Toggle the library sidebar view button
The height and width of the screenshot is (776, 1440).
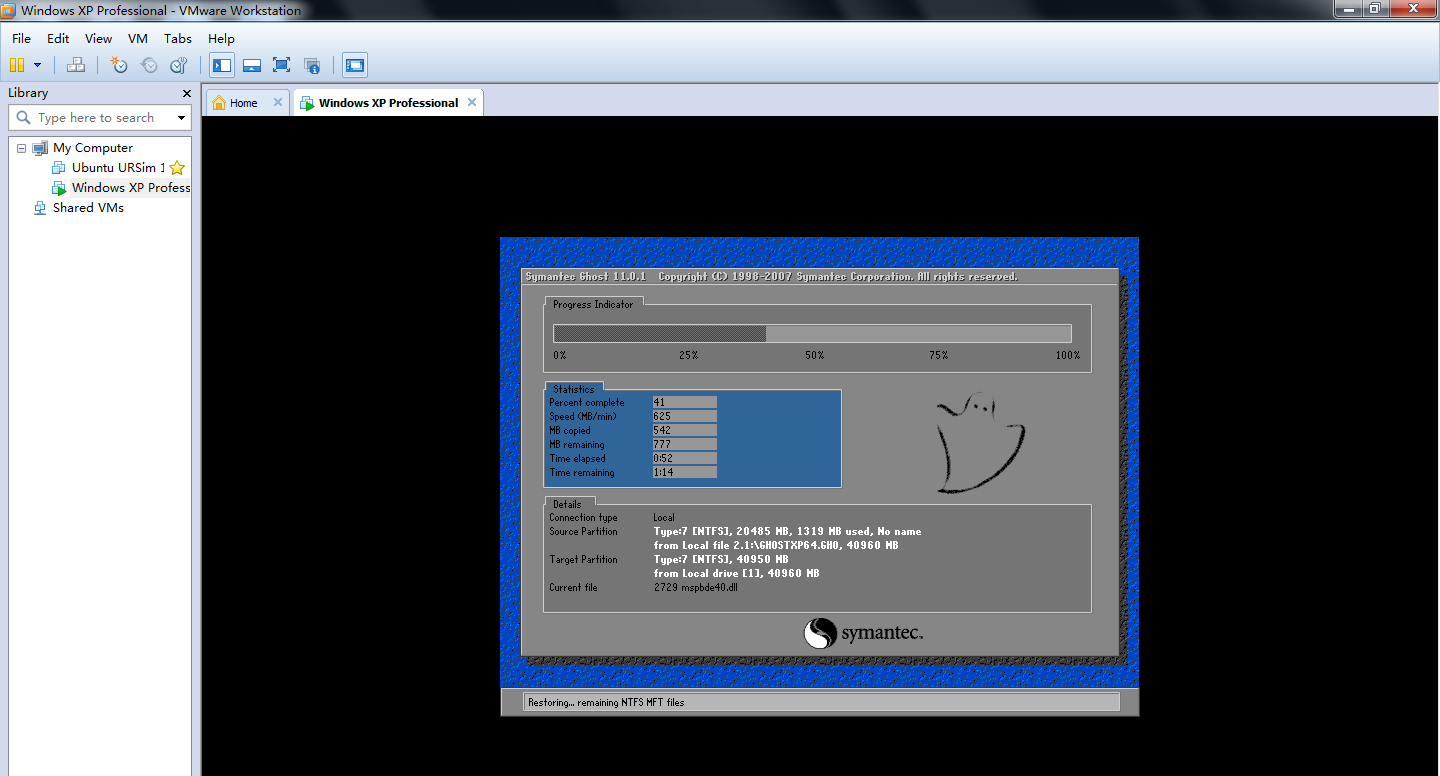(222, 65)
